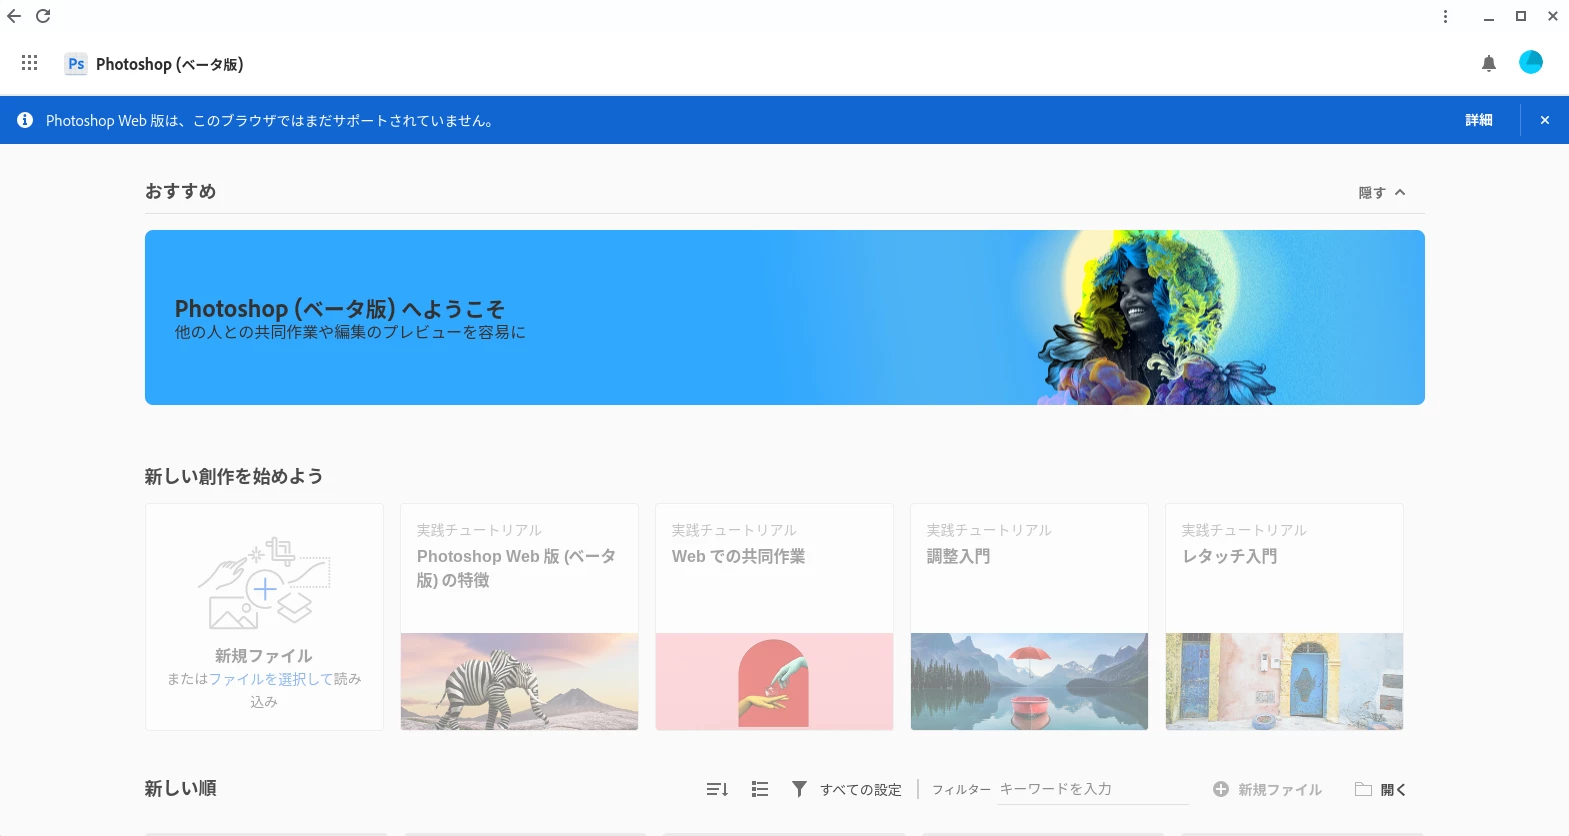Open the three-dot browser menu
This screenshot has height=836, width=1569.
1445,16
